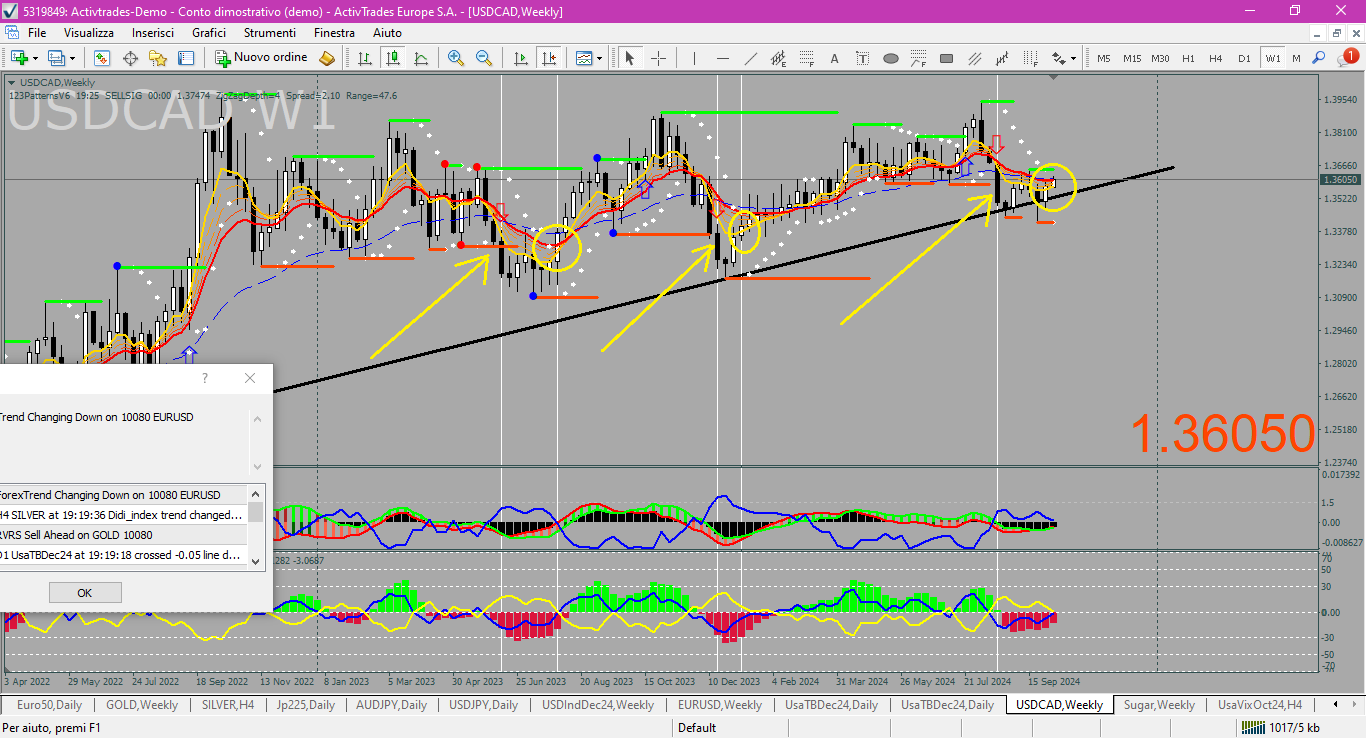Switch timeframe to M5
The image size is (1366, 738).
(1103, 58)
